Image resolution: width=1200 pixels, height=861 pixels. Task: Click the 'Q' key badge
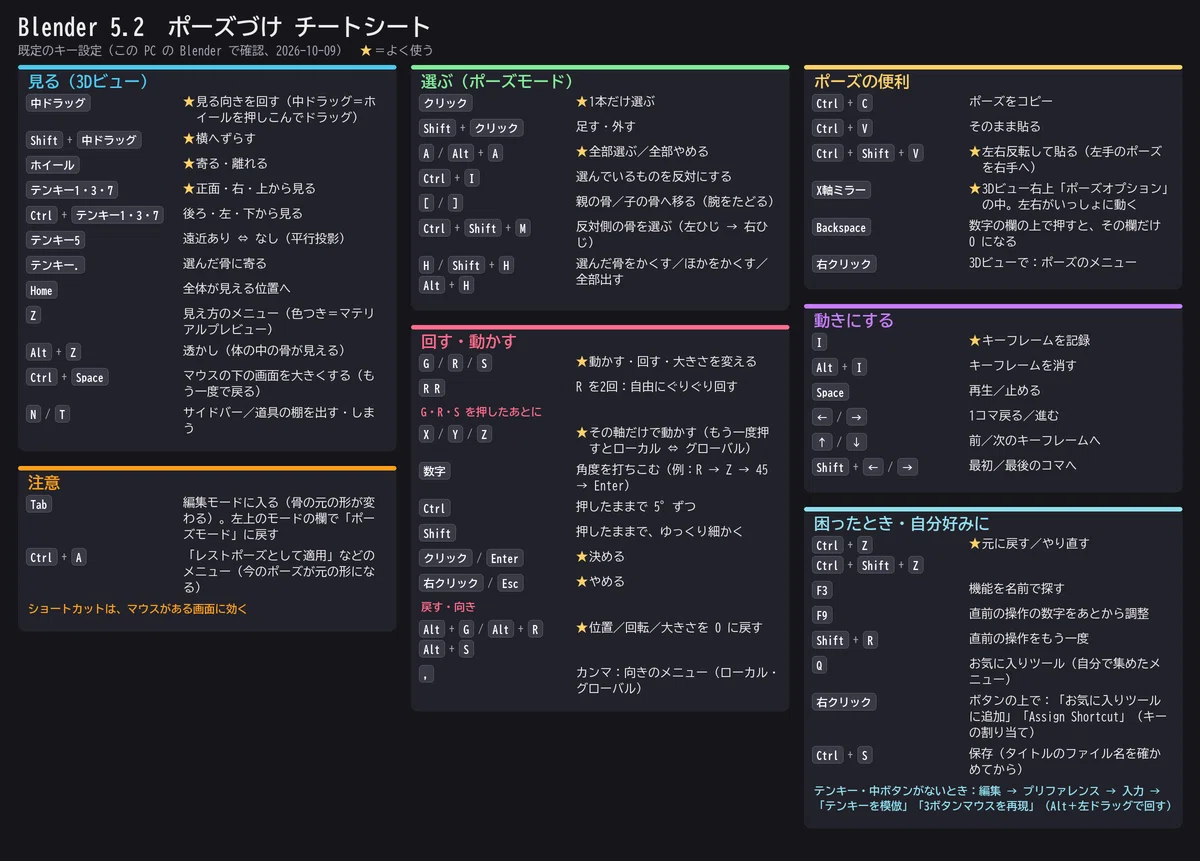[820, 665]
